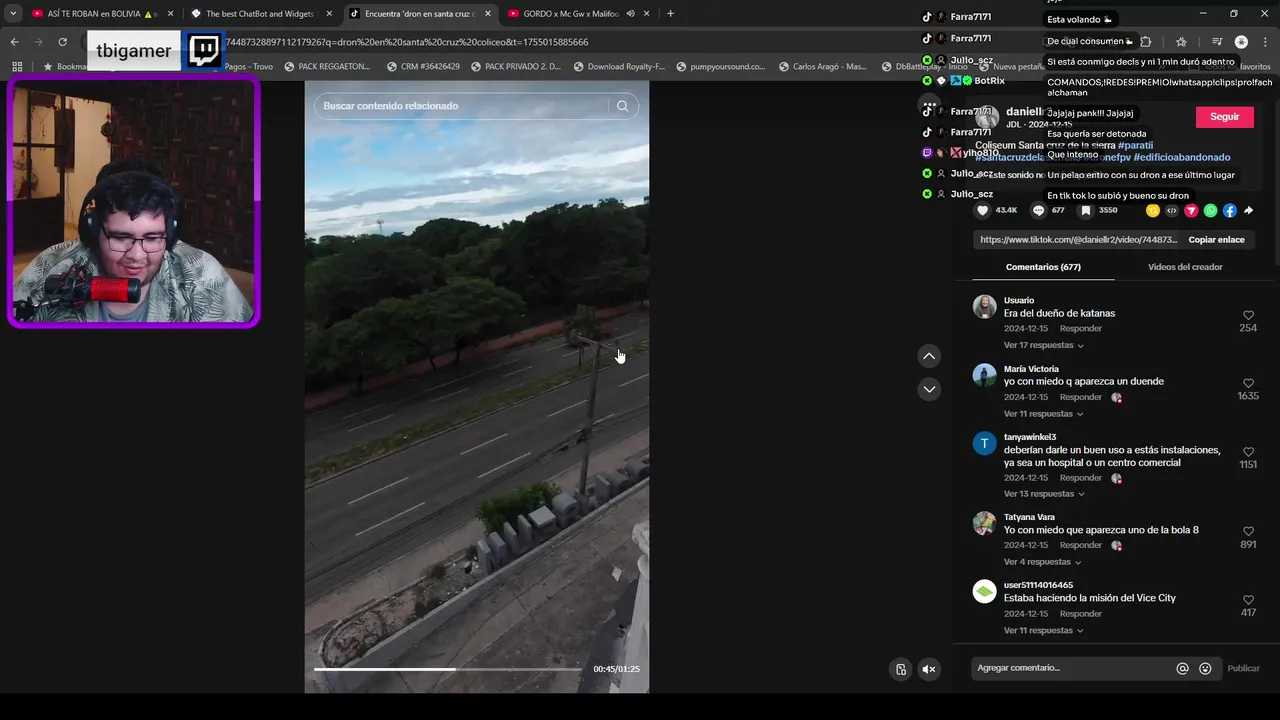Expand 'Ver 11 respuestas' under user51114016465
Screen dimensions: 1280x720
(x=1044, y=631)
